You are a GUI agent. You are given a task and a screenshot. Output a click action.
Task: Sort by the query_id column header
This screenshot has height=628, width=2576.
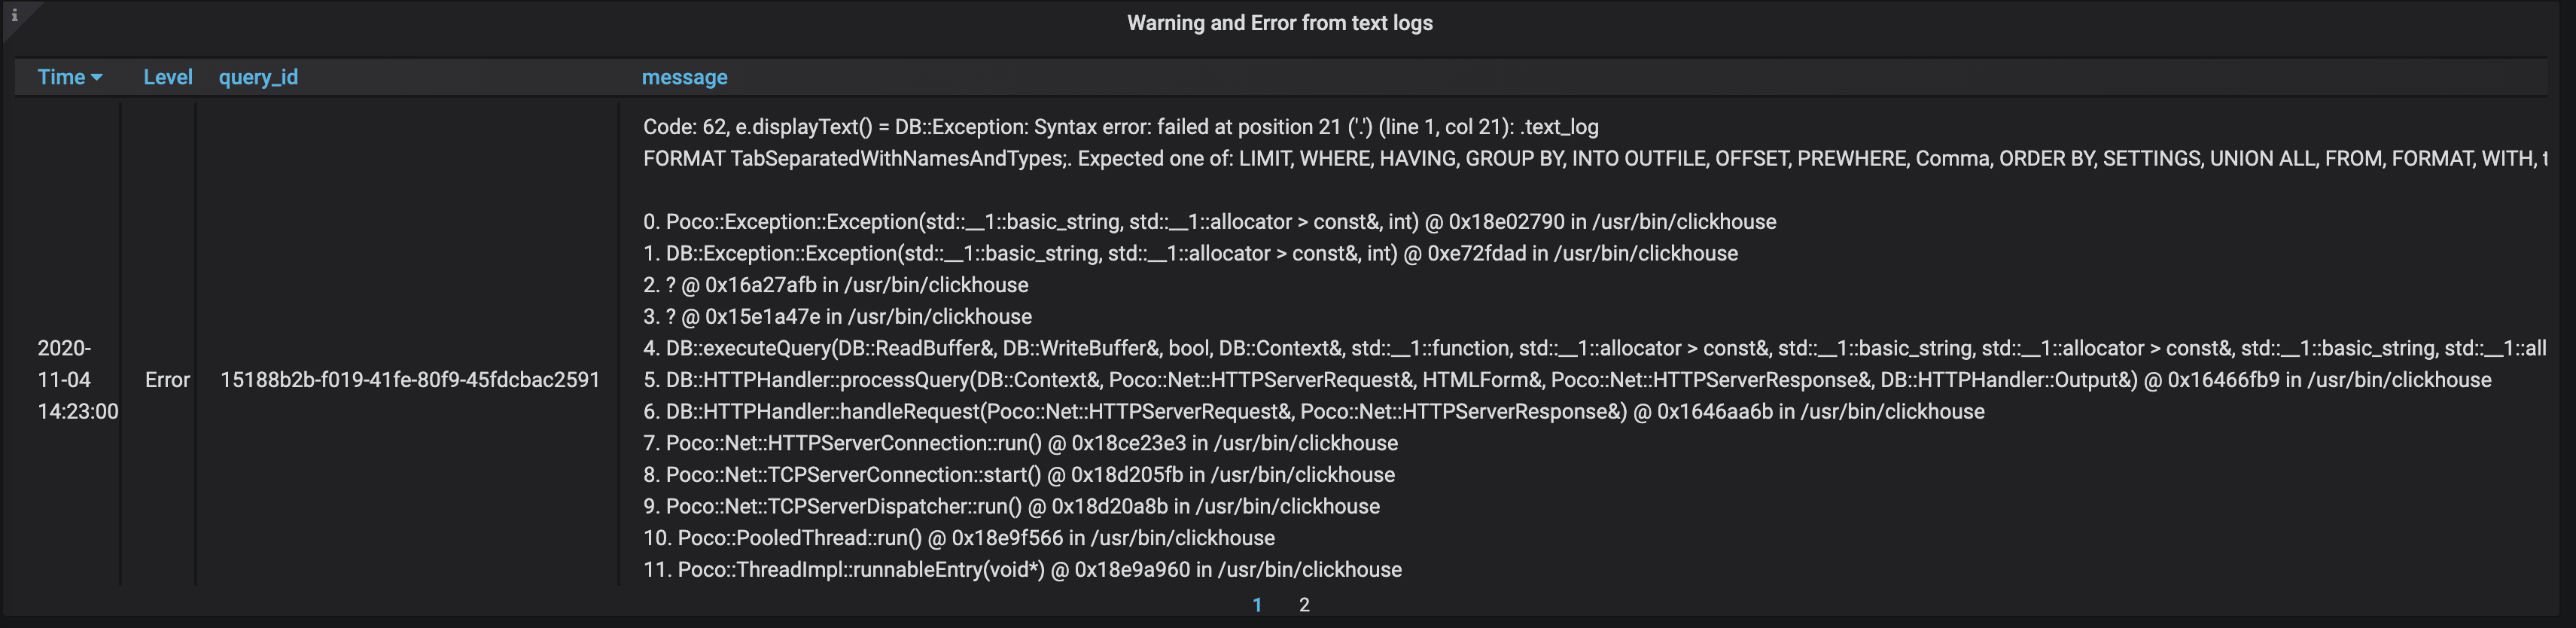point(258,77)
